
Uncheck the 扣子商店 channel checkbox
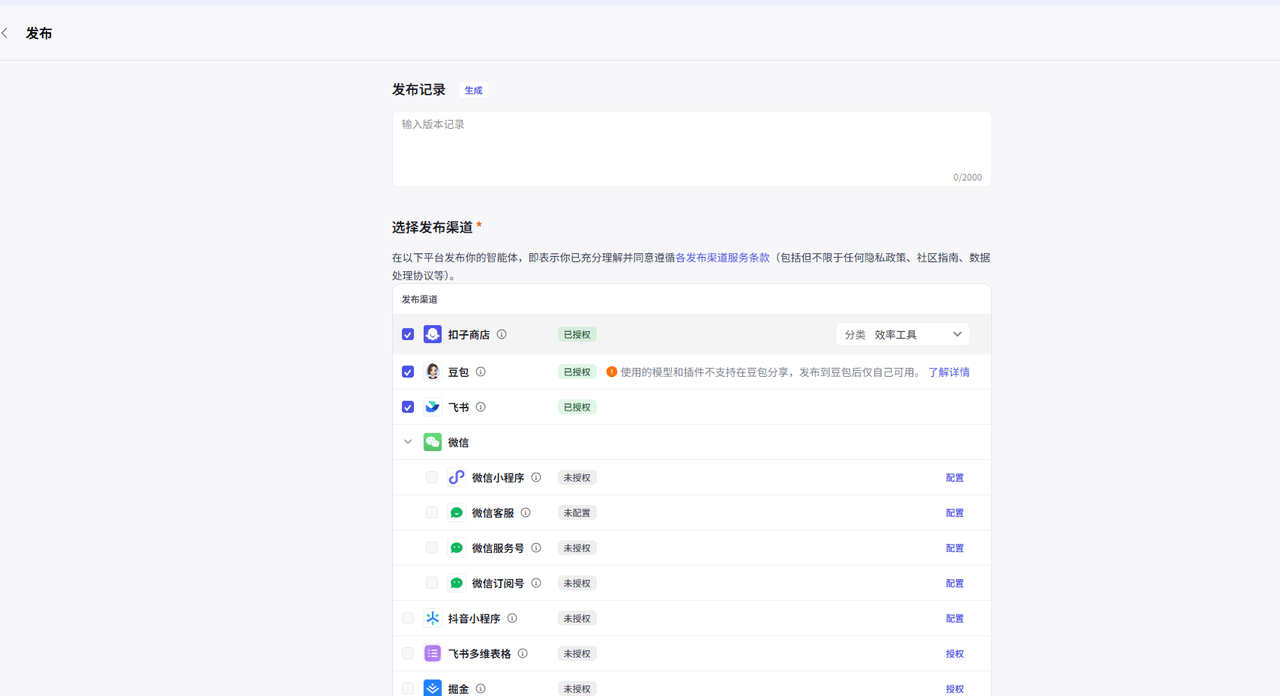tap(408, 334)
